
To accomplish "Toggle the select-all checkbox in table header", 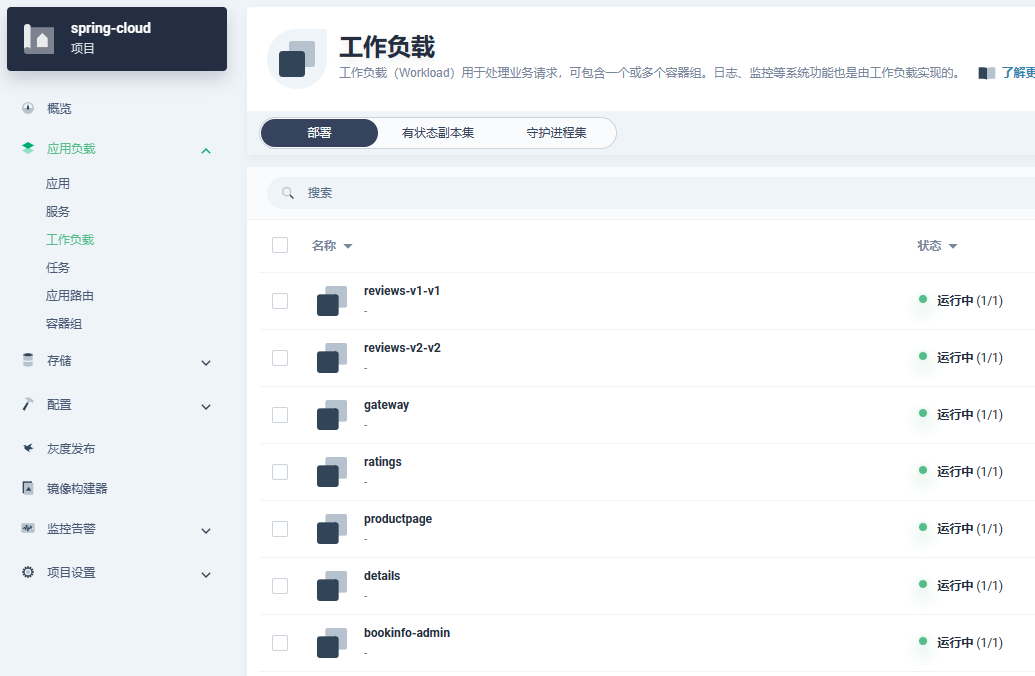I will [x=280, y=245].
